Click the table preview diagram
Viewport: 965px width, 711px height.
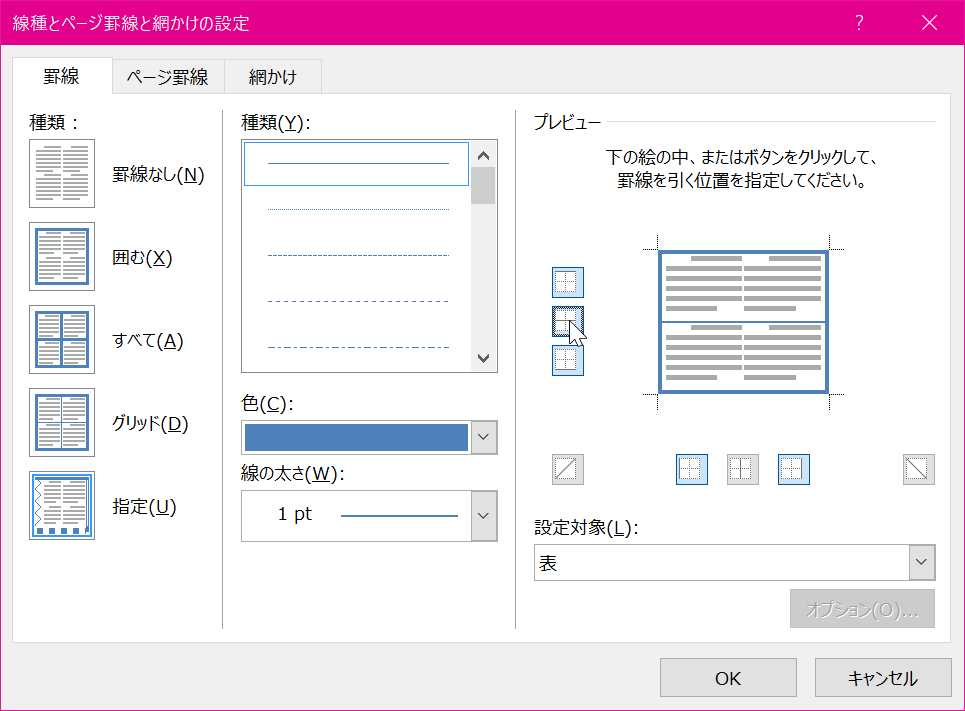743,322
